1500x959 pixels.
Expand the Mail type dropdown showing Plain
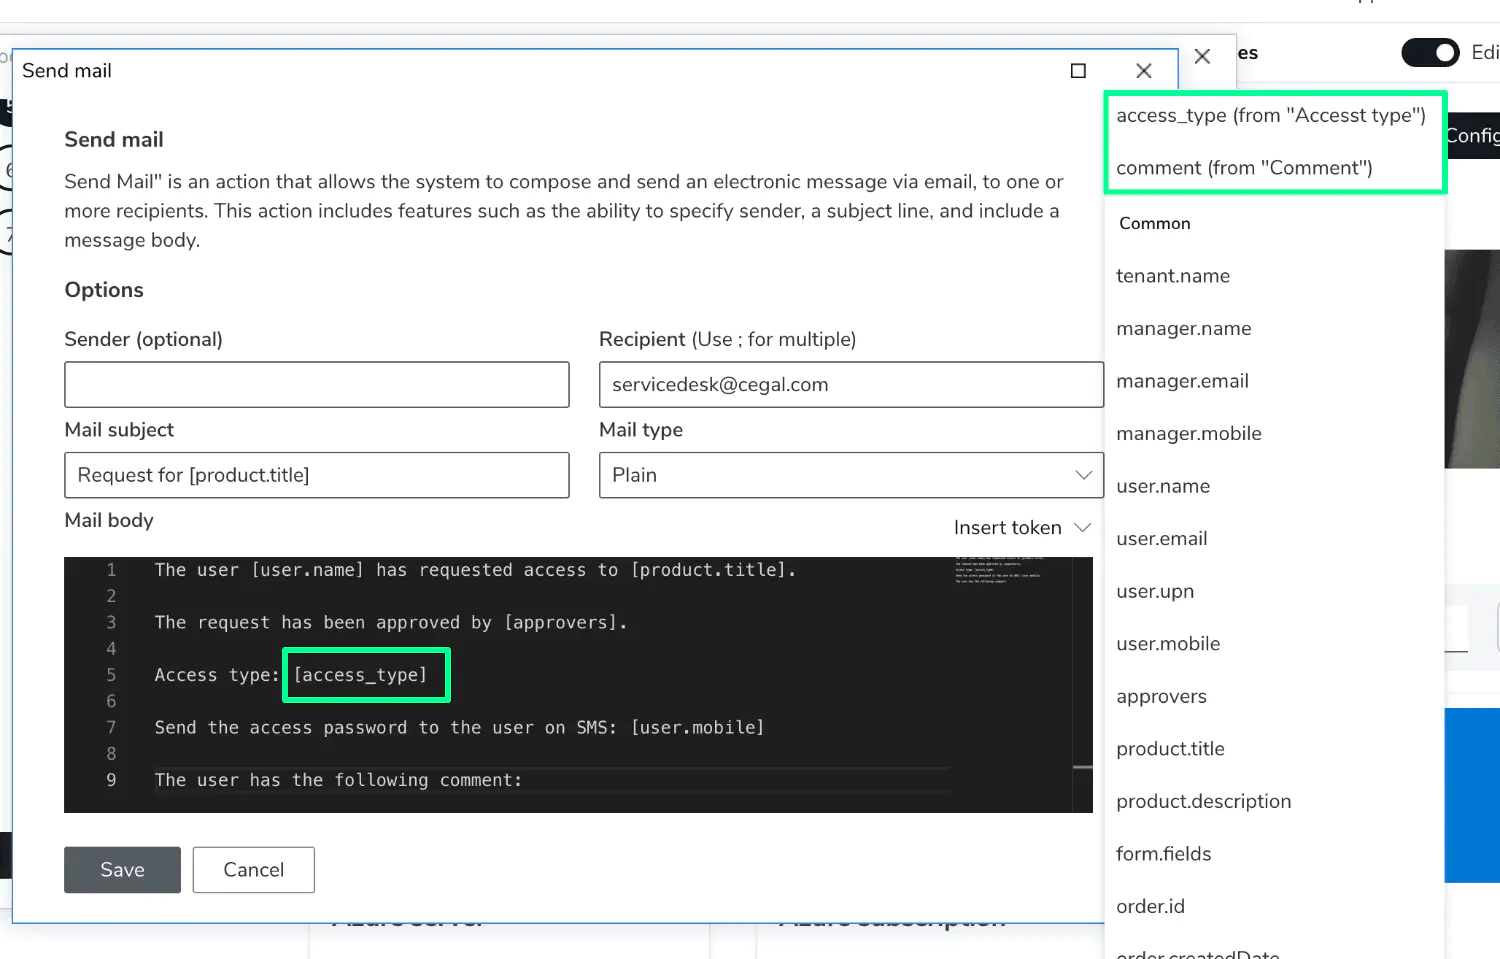(x=850, y=475)
